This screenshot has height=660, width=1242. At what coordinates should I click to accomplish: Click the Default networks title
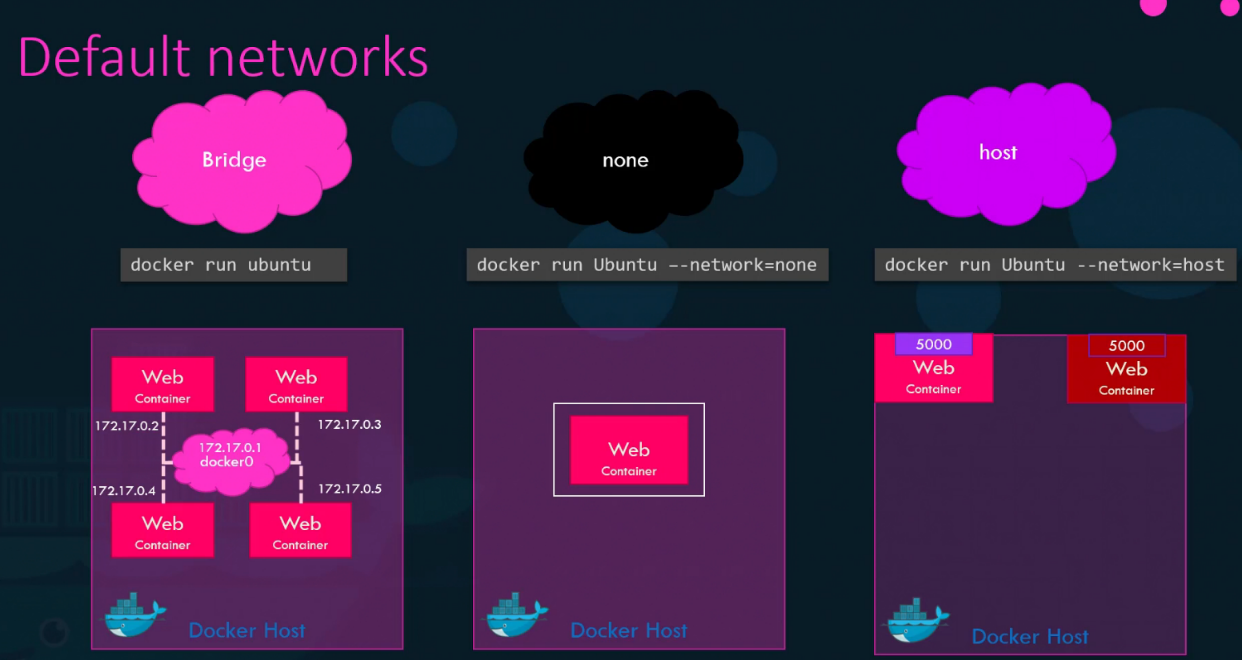tap(222, 57)
